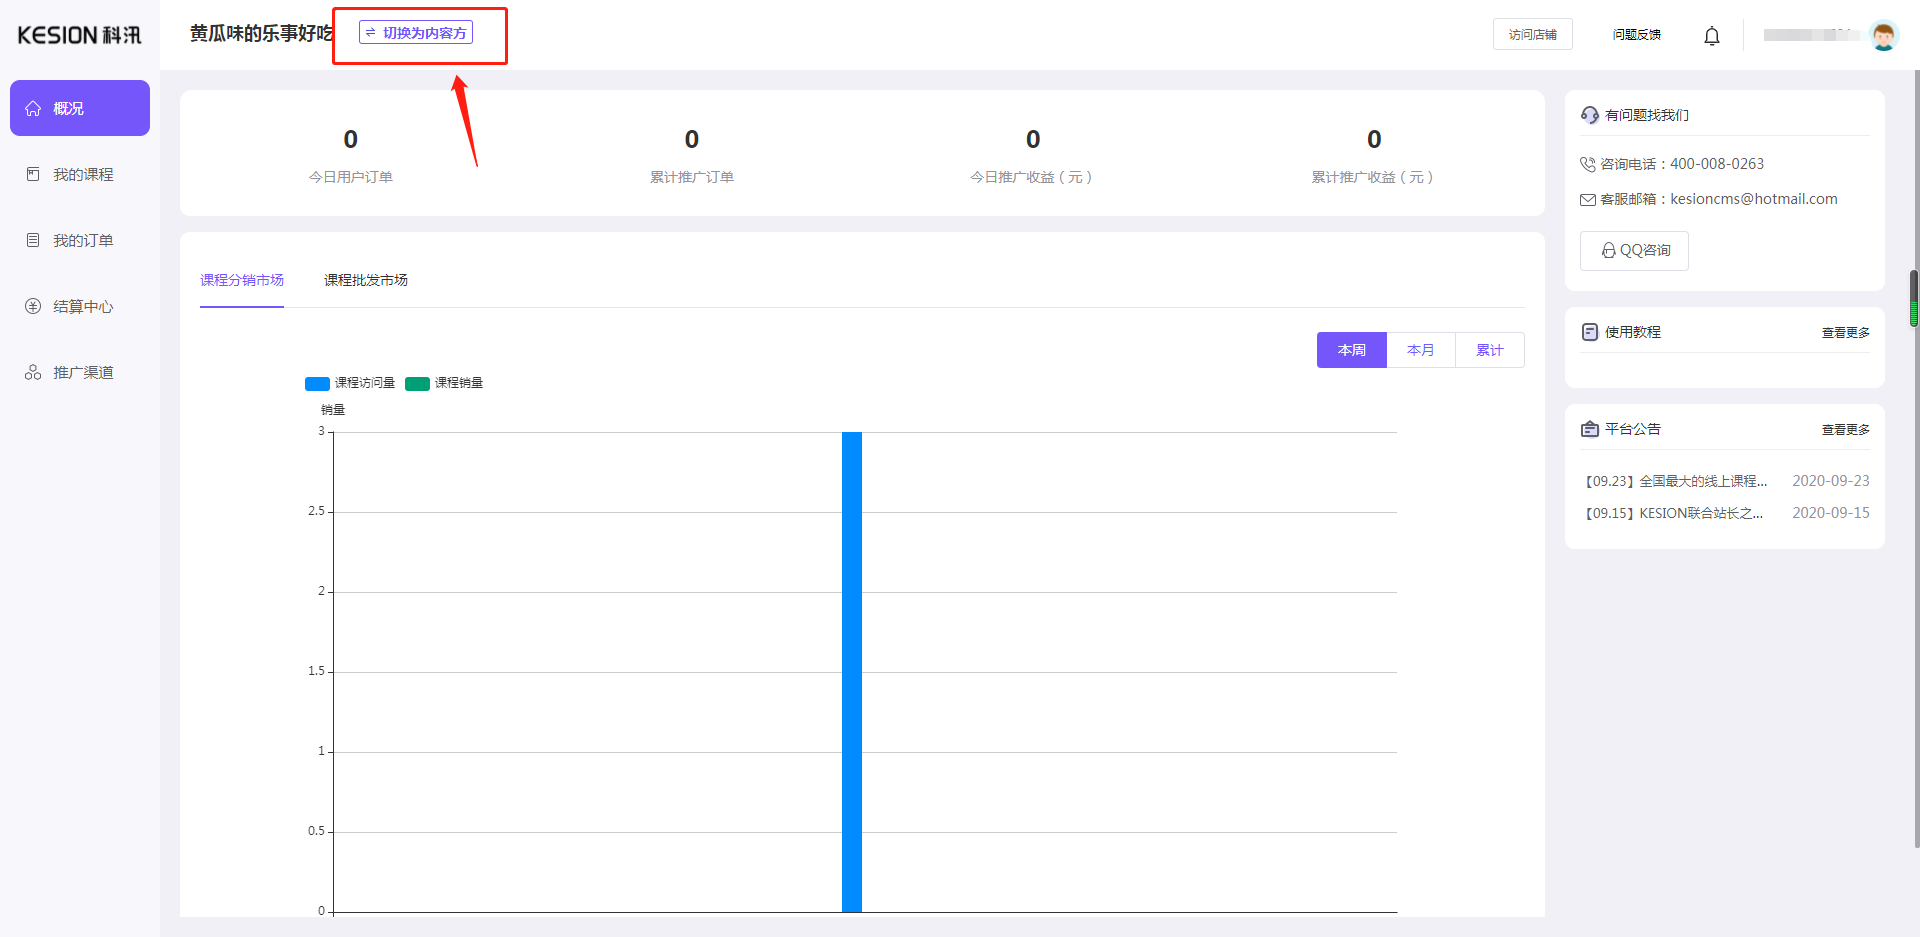Click the KESION logo

80,35
